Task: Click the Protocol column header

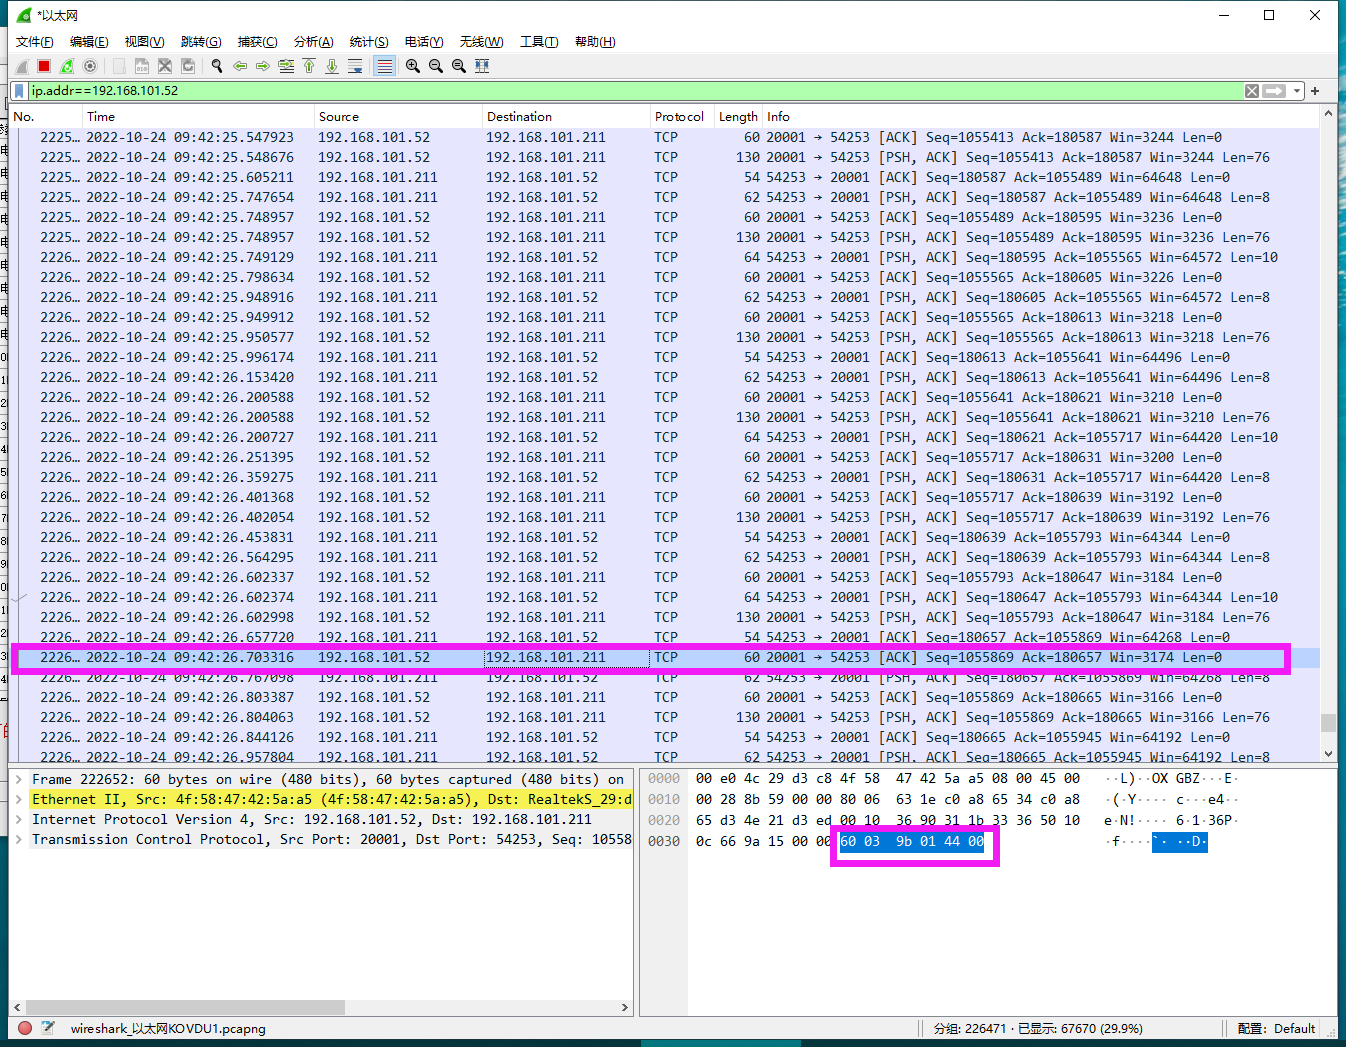Action: [x=679, y=117]
